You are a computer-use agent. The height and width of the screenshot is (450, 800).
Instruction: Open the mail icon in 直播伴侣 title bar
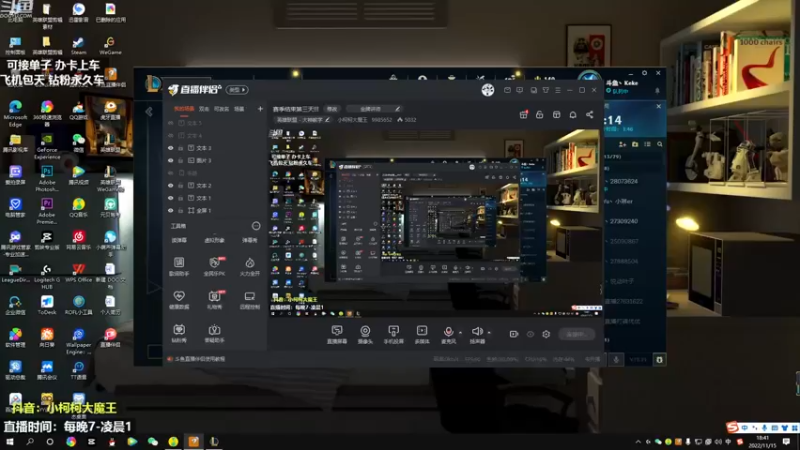[507, 90]
